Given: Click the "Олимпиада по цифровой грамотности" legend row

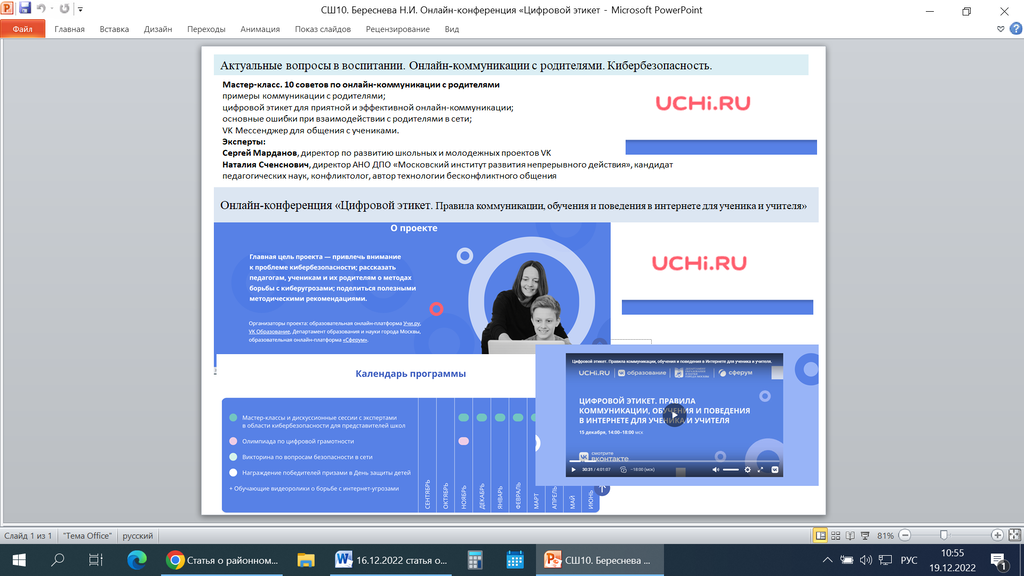Looking at the screenshot, I should [x=291, y=441].
